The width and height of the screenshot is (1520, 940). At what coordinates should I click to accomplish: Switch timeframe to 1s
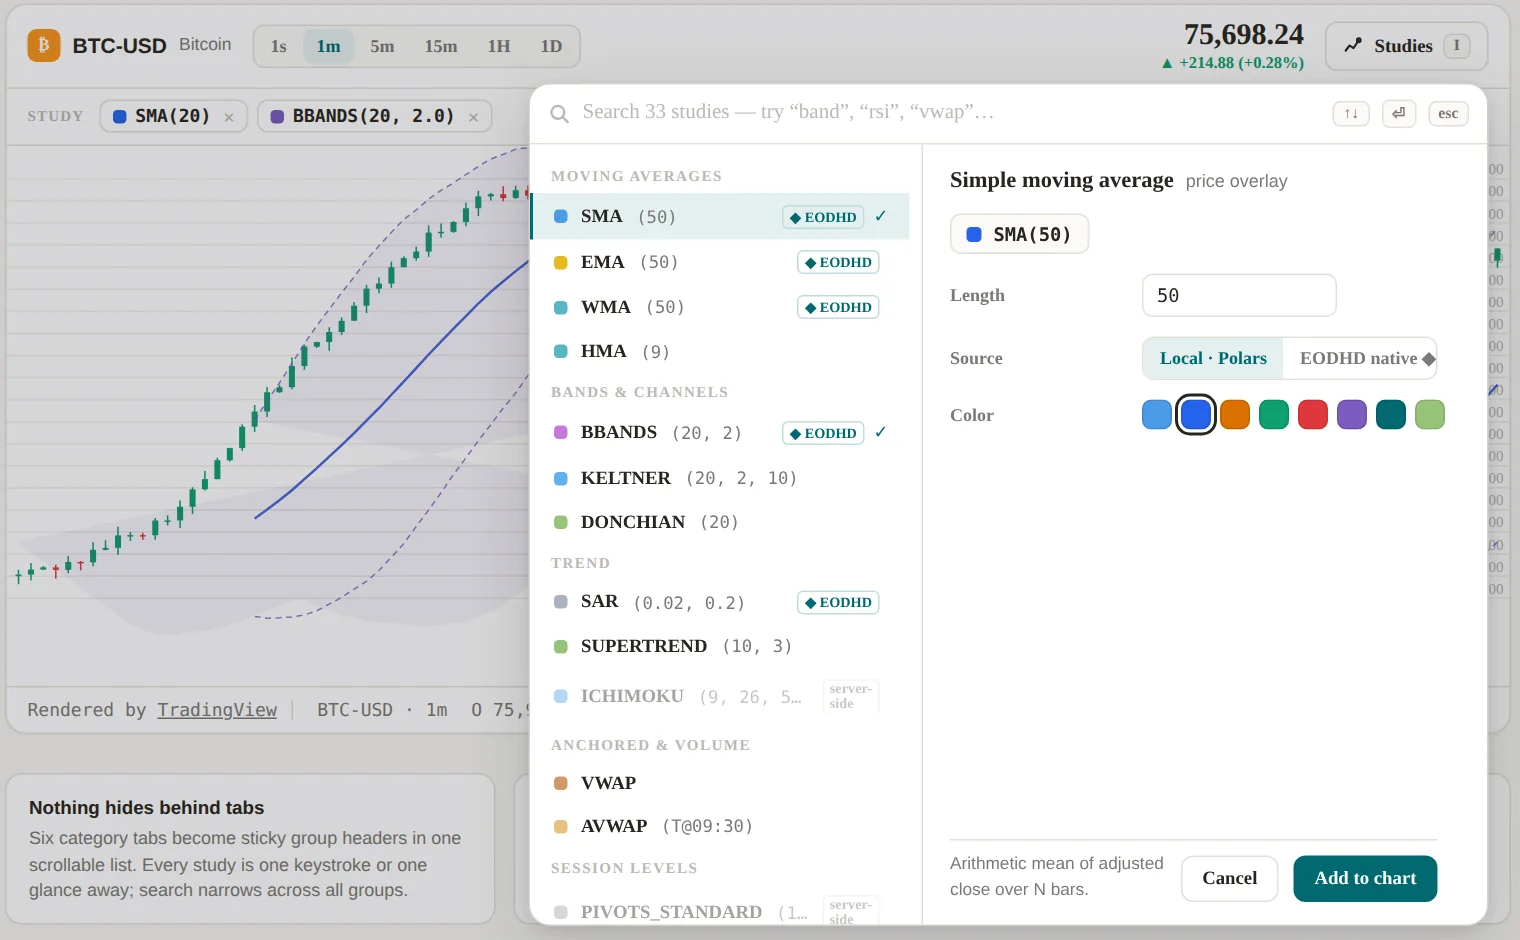pos(279,47)
